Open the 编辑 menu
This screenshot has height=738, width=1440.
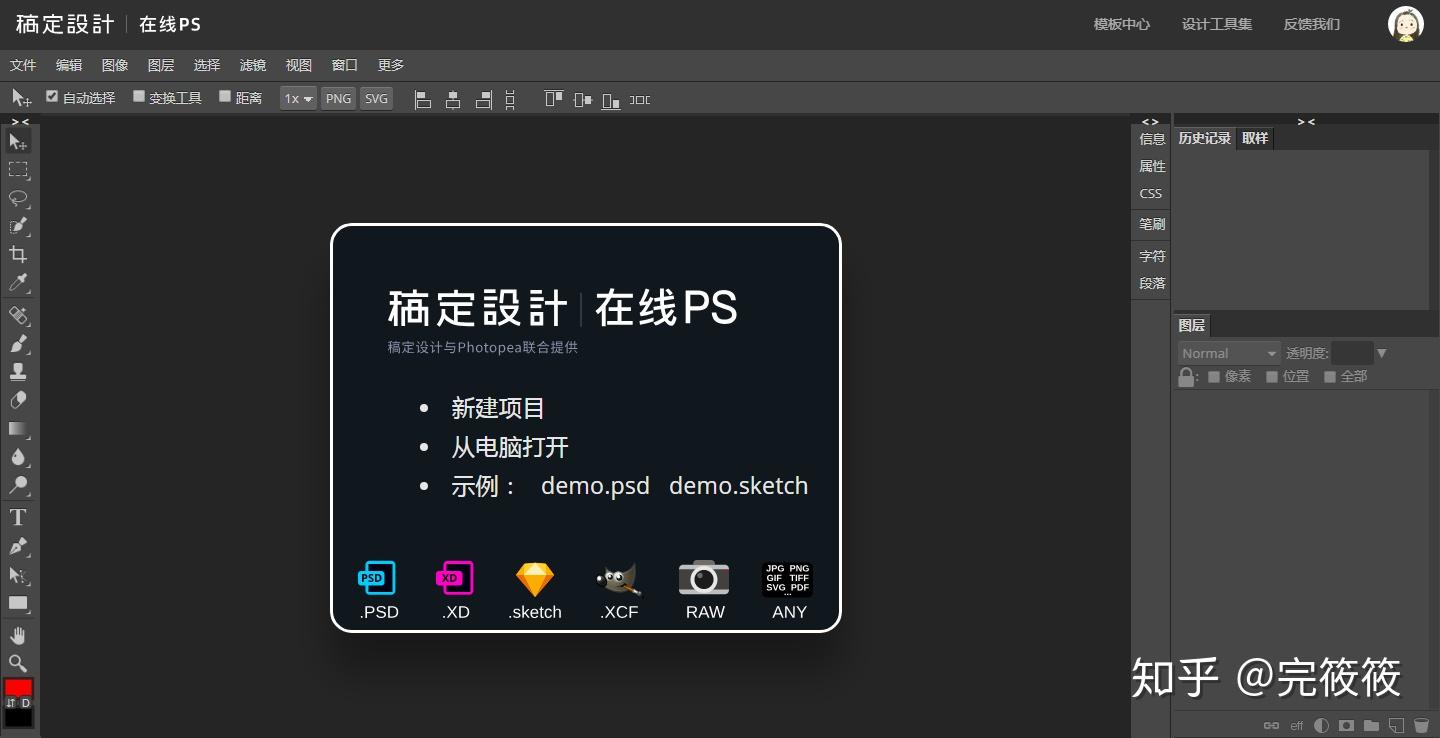(x=69, y=65)
